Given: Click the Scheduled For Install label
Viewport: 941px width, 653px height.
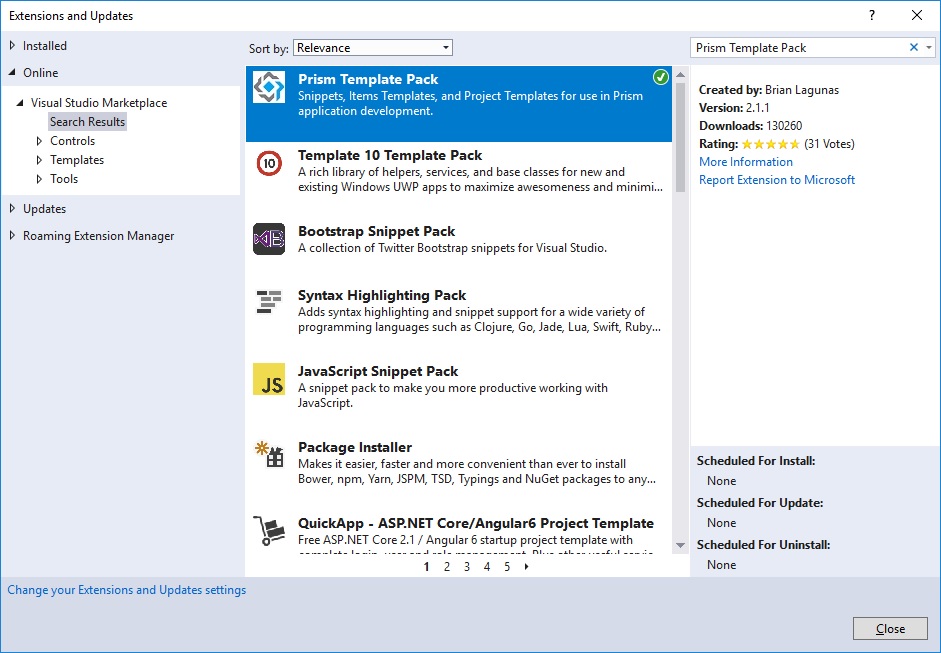Looking at the screenshot, I should click(756, 461).
